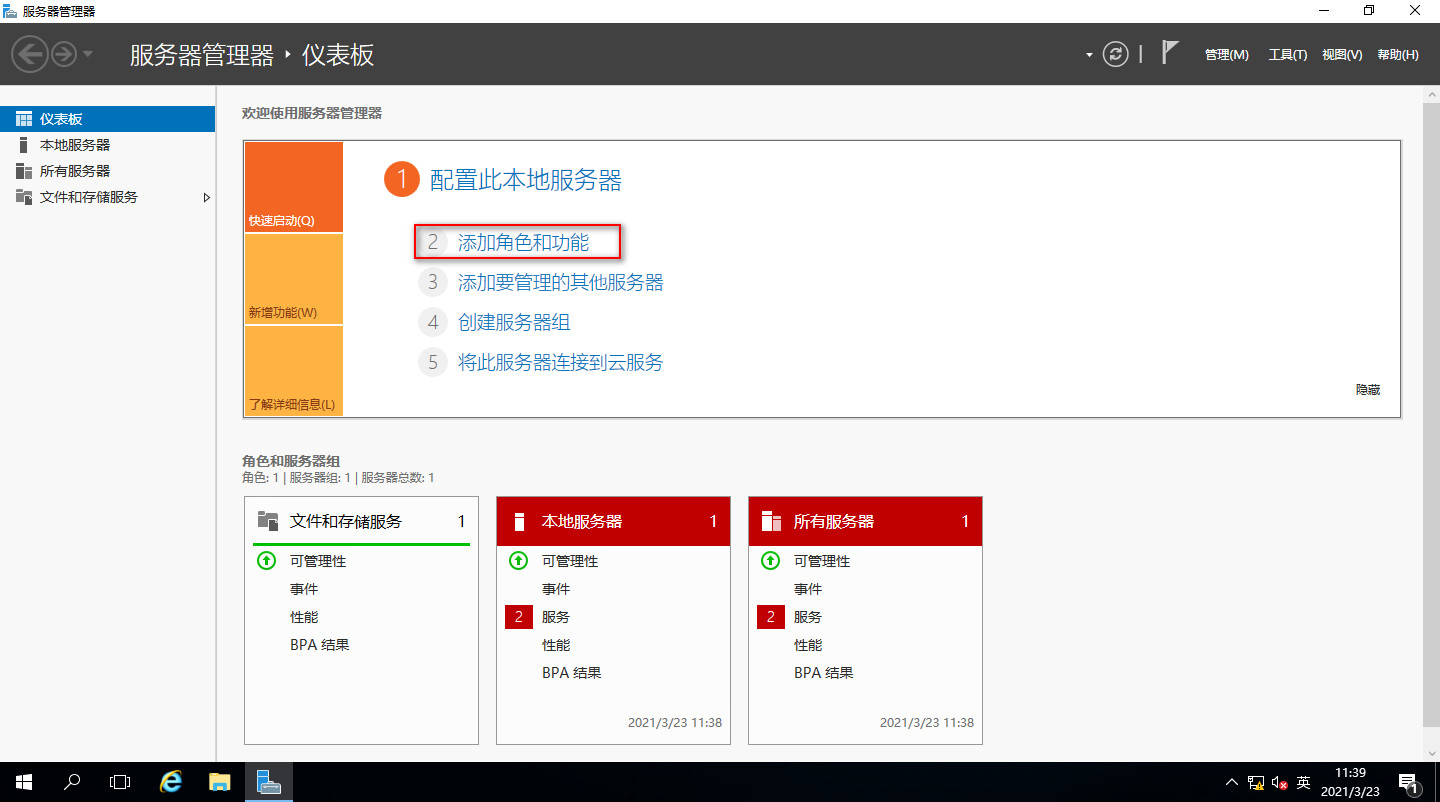Click the 文件和存储服务 sidebar icon

(24, 197)
